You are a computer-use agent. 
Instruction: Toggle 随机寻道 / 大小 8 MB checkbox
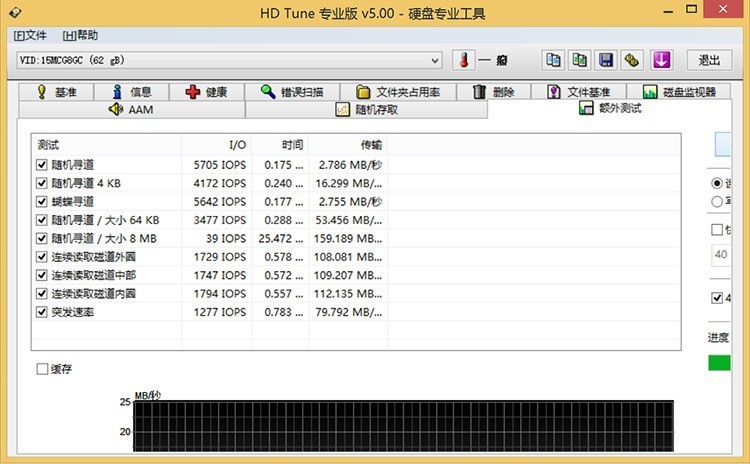pos(42,238)
